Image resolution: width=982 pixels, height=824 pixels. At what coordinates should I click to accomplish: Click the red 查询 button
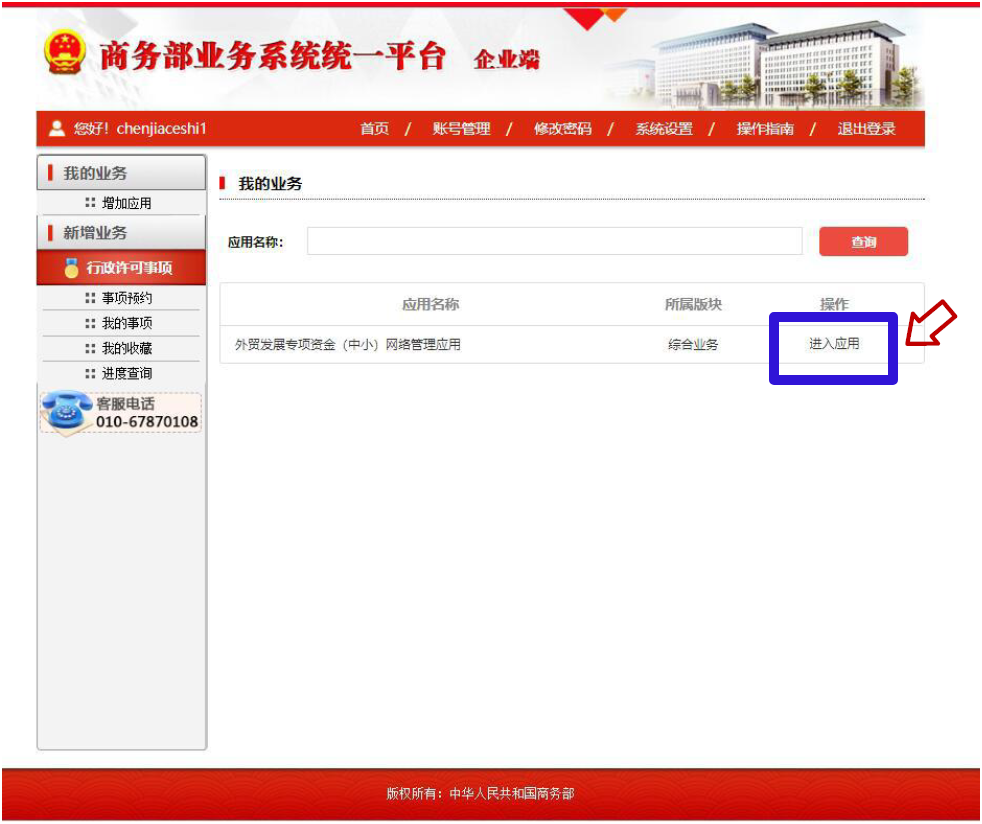[x=863, y=242]
